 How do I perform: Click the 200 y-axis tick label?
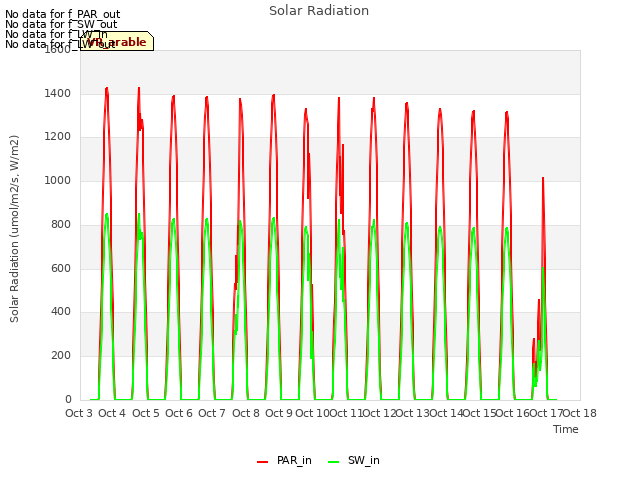(x=61, y=356)
